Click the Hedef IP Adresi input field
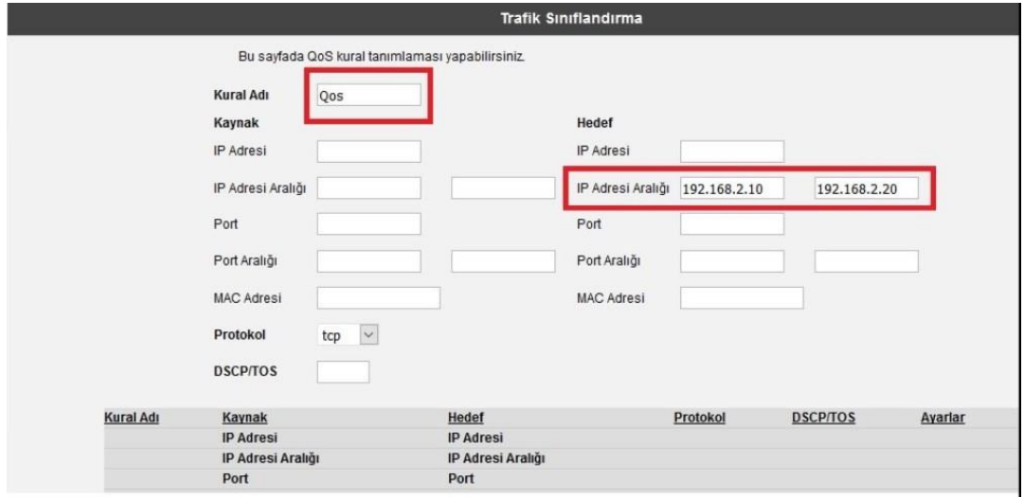The height and width of the screenshot is (497, 1024). (732, 152)
